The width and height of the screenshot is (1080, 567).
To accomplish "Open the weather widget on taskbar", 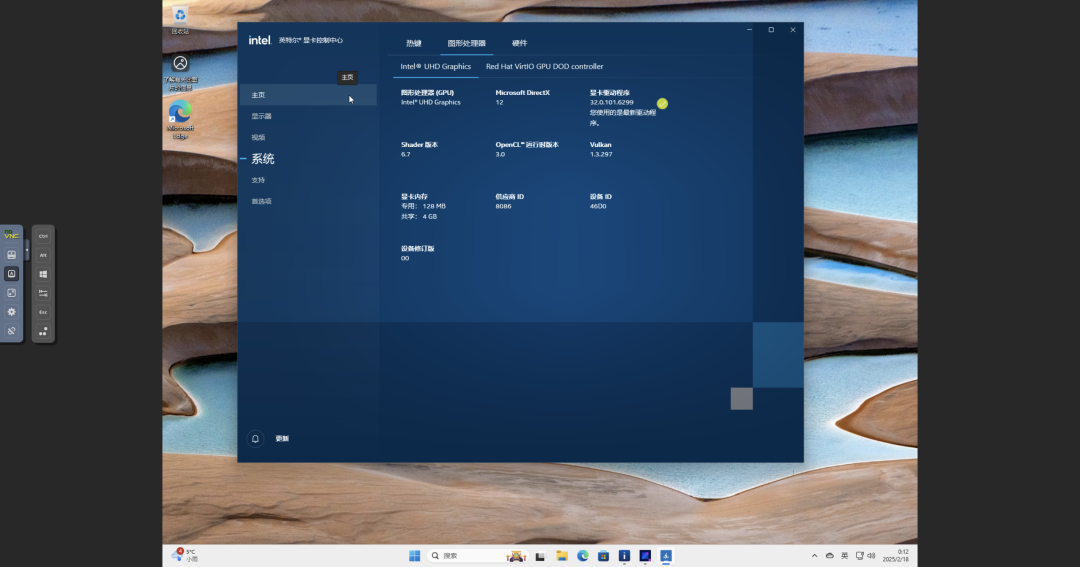I will point(184,555).
